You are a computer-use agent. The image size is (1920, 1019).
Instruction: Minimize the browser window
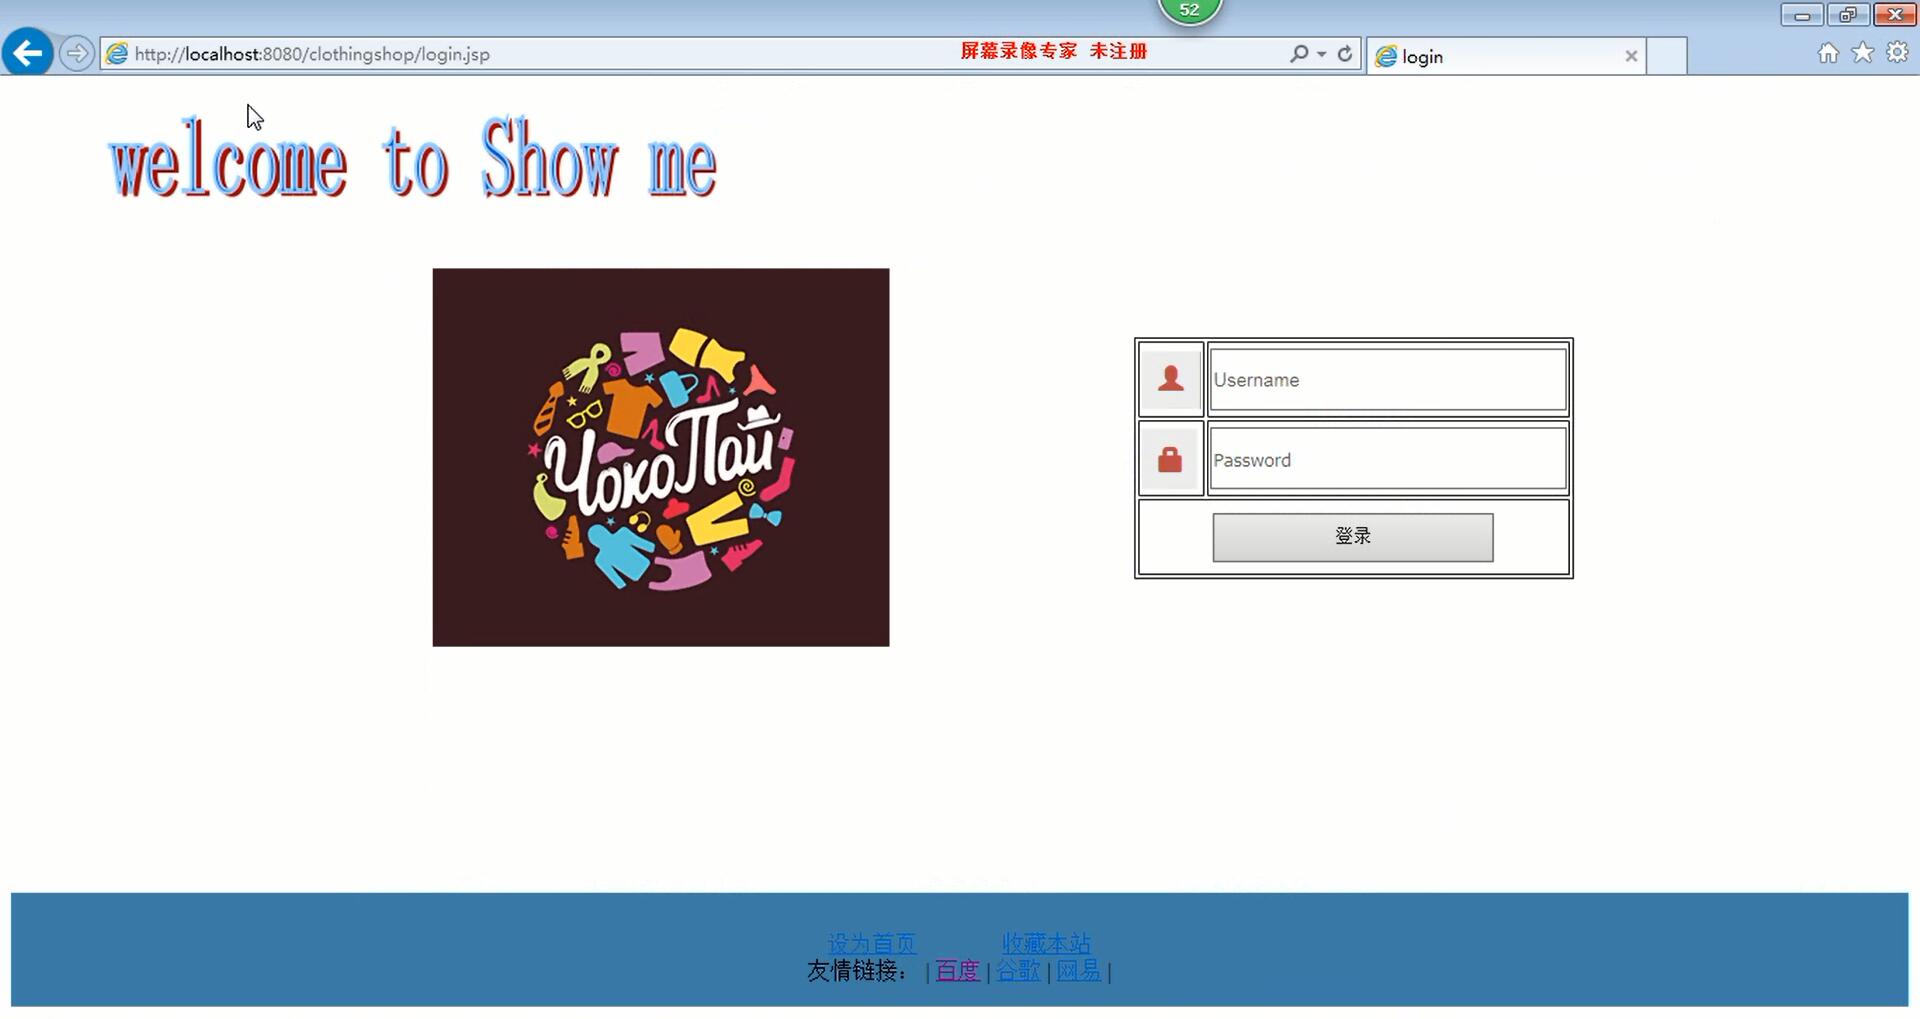(x=1802, y=15)
